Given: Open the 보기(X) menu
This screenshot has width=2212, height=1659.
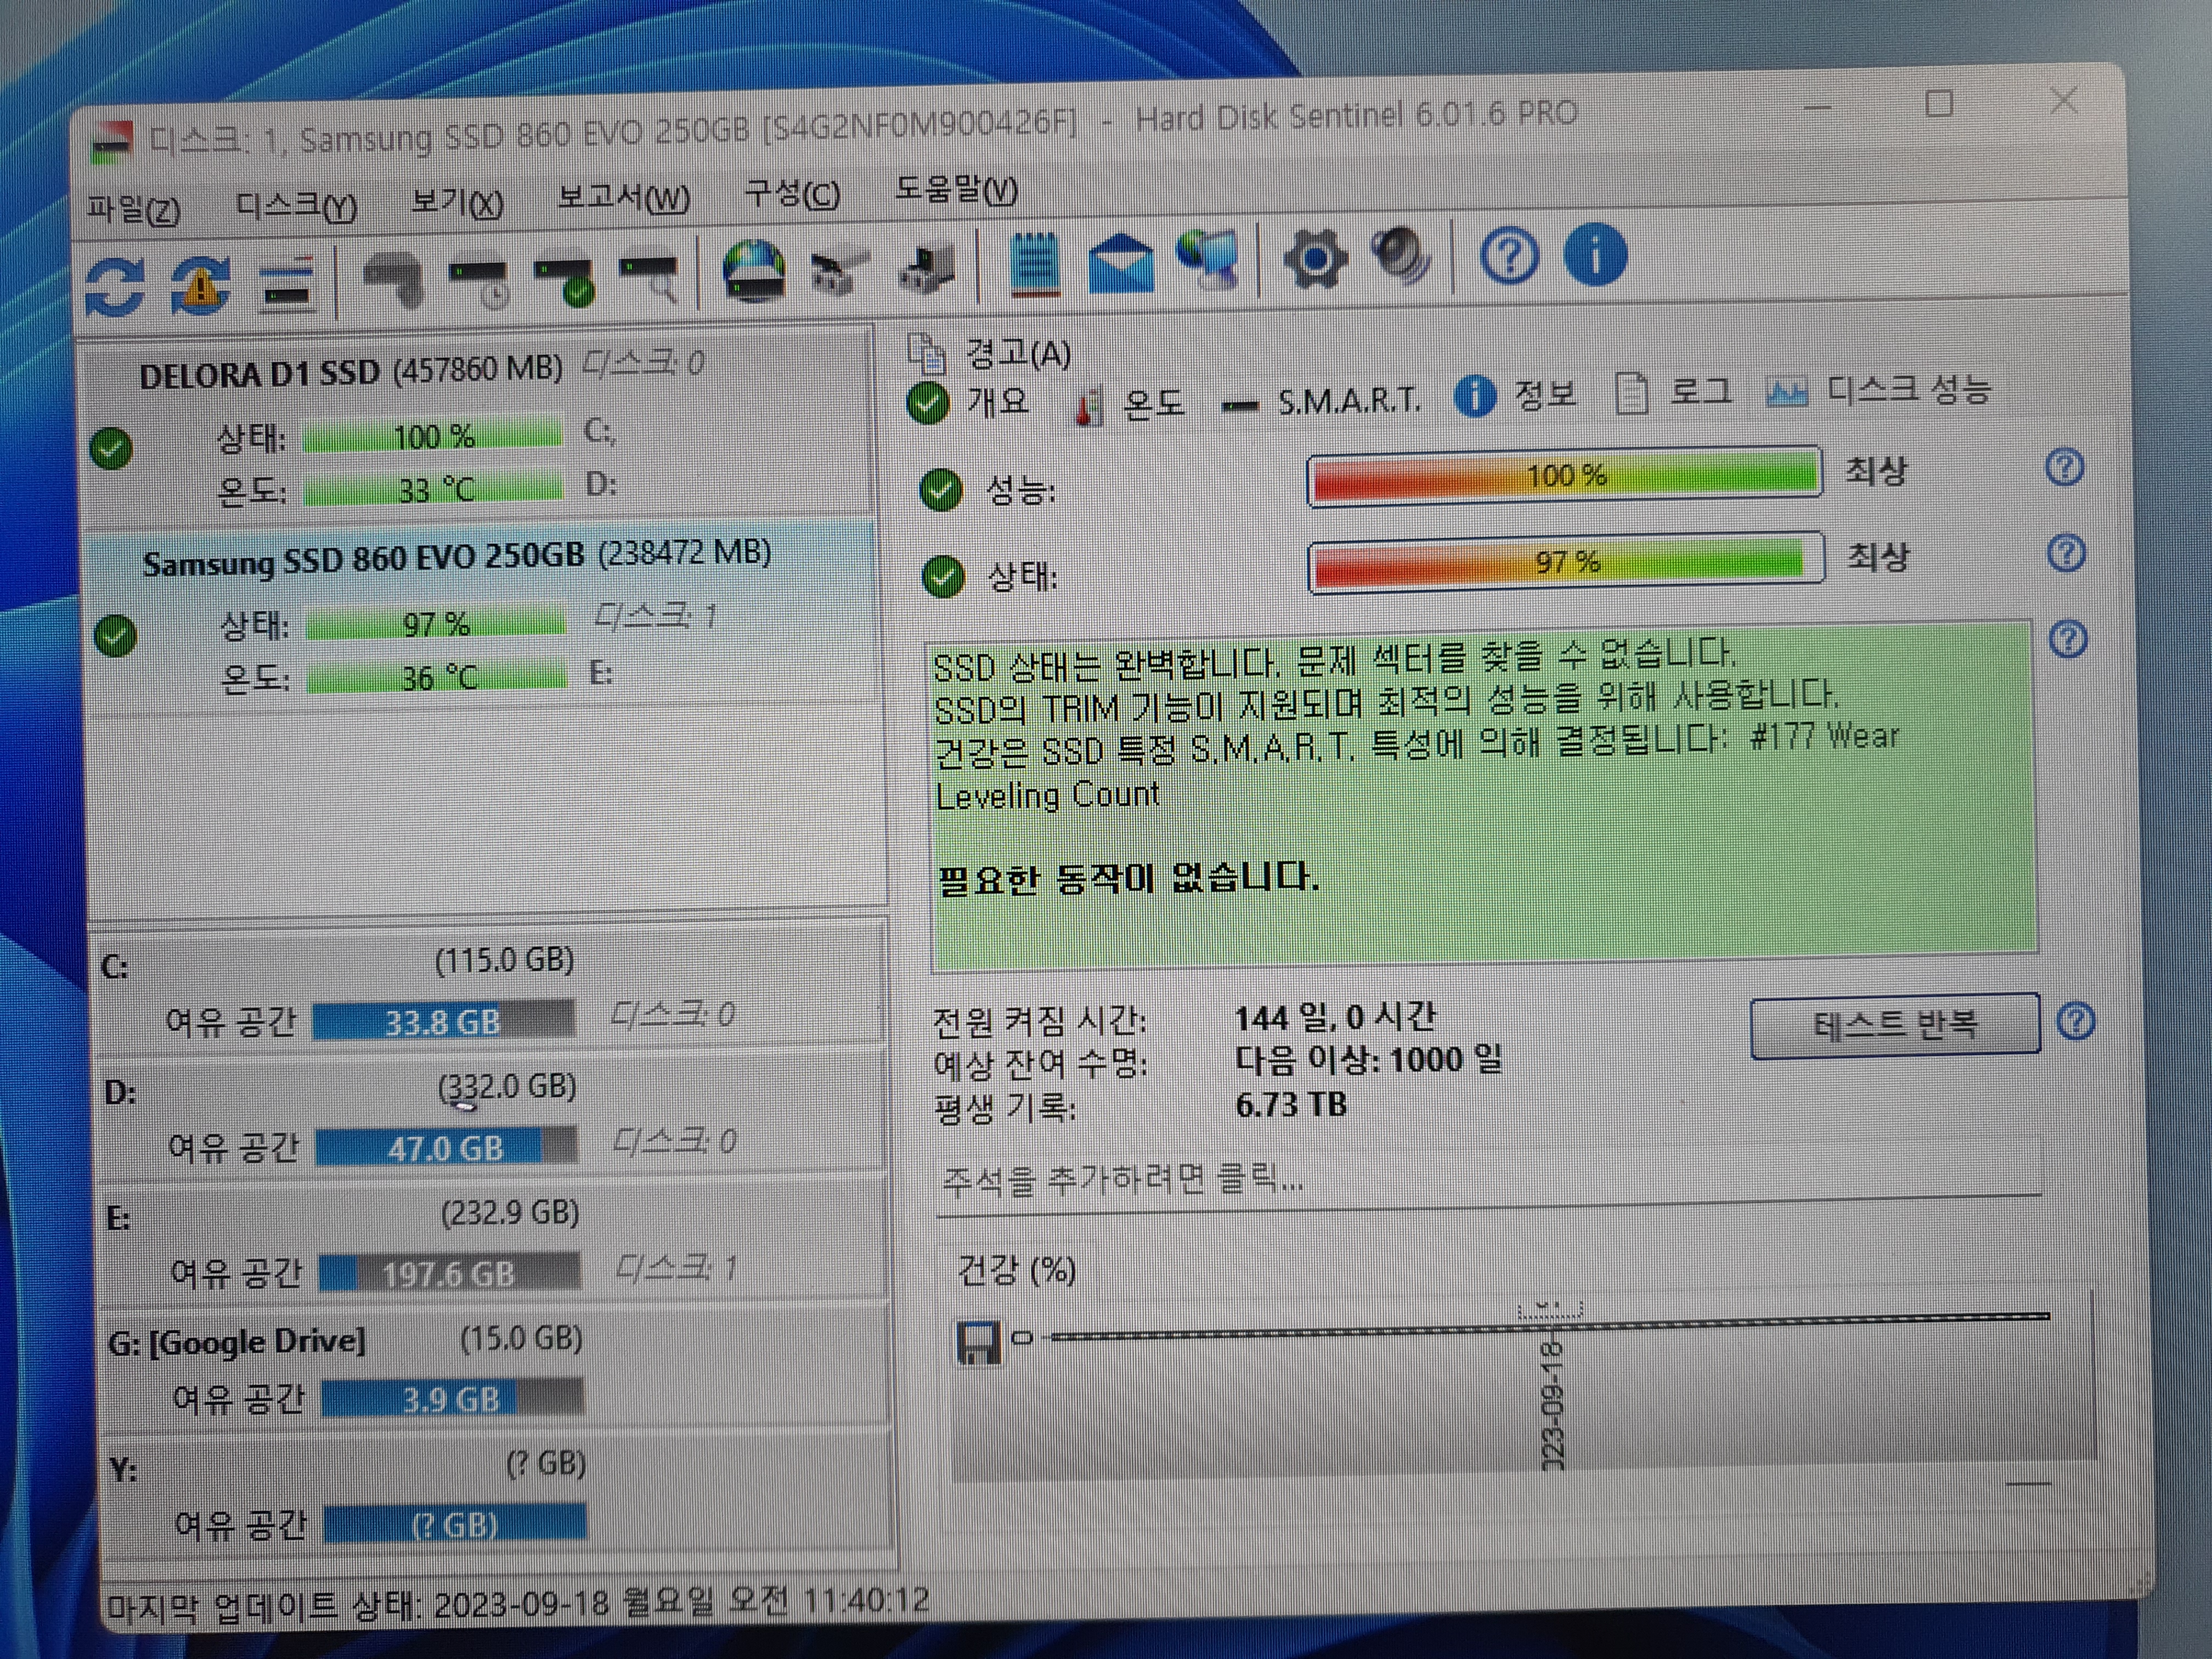Looking at the screenshot, I should pos(457,202).
